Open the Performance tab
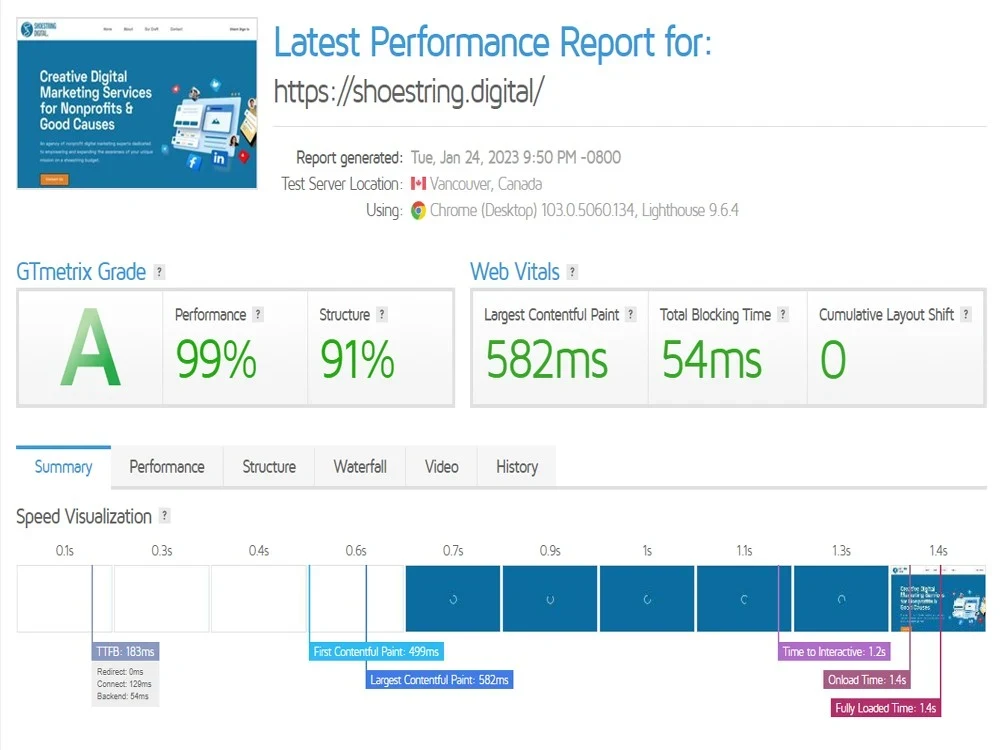The height and width of the screenshot is (750, 1000). pyautogui.click(x=167, y=467)
